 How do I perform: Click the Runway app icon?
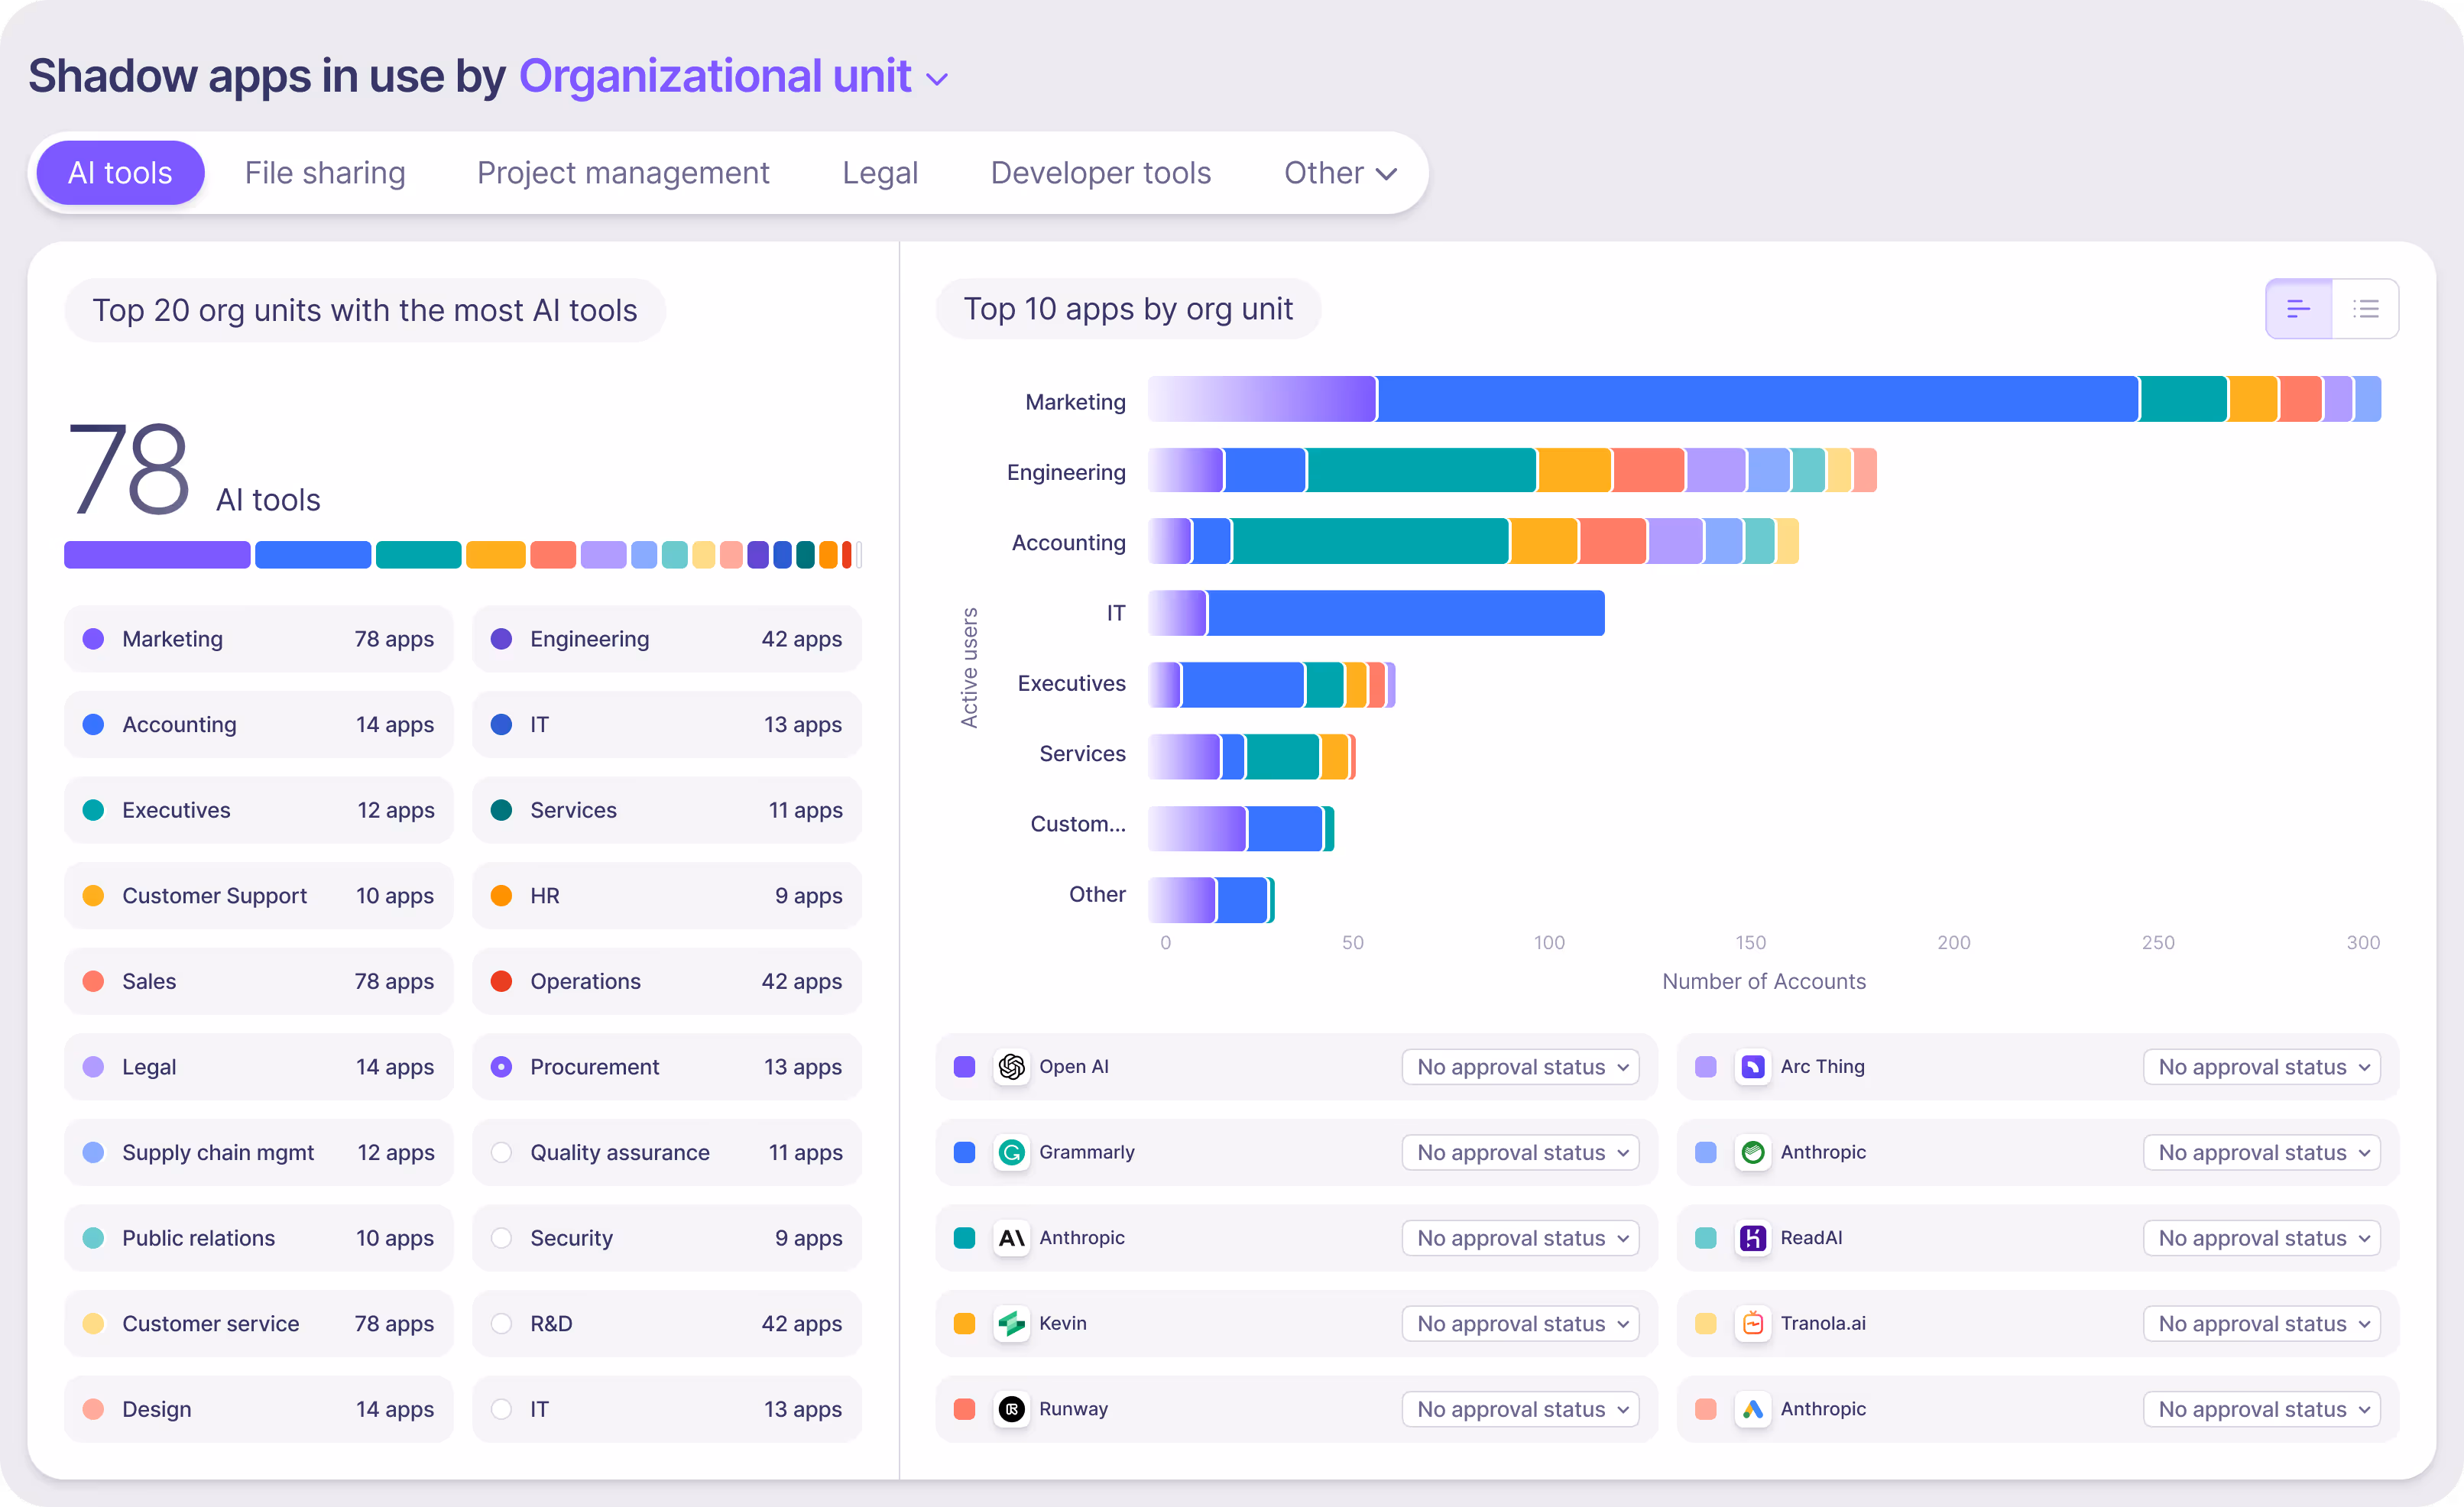pyautogui.click(x=1011, y=1409)
